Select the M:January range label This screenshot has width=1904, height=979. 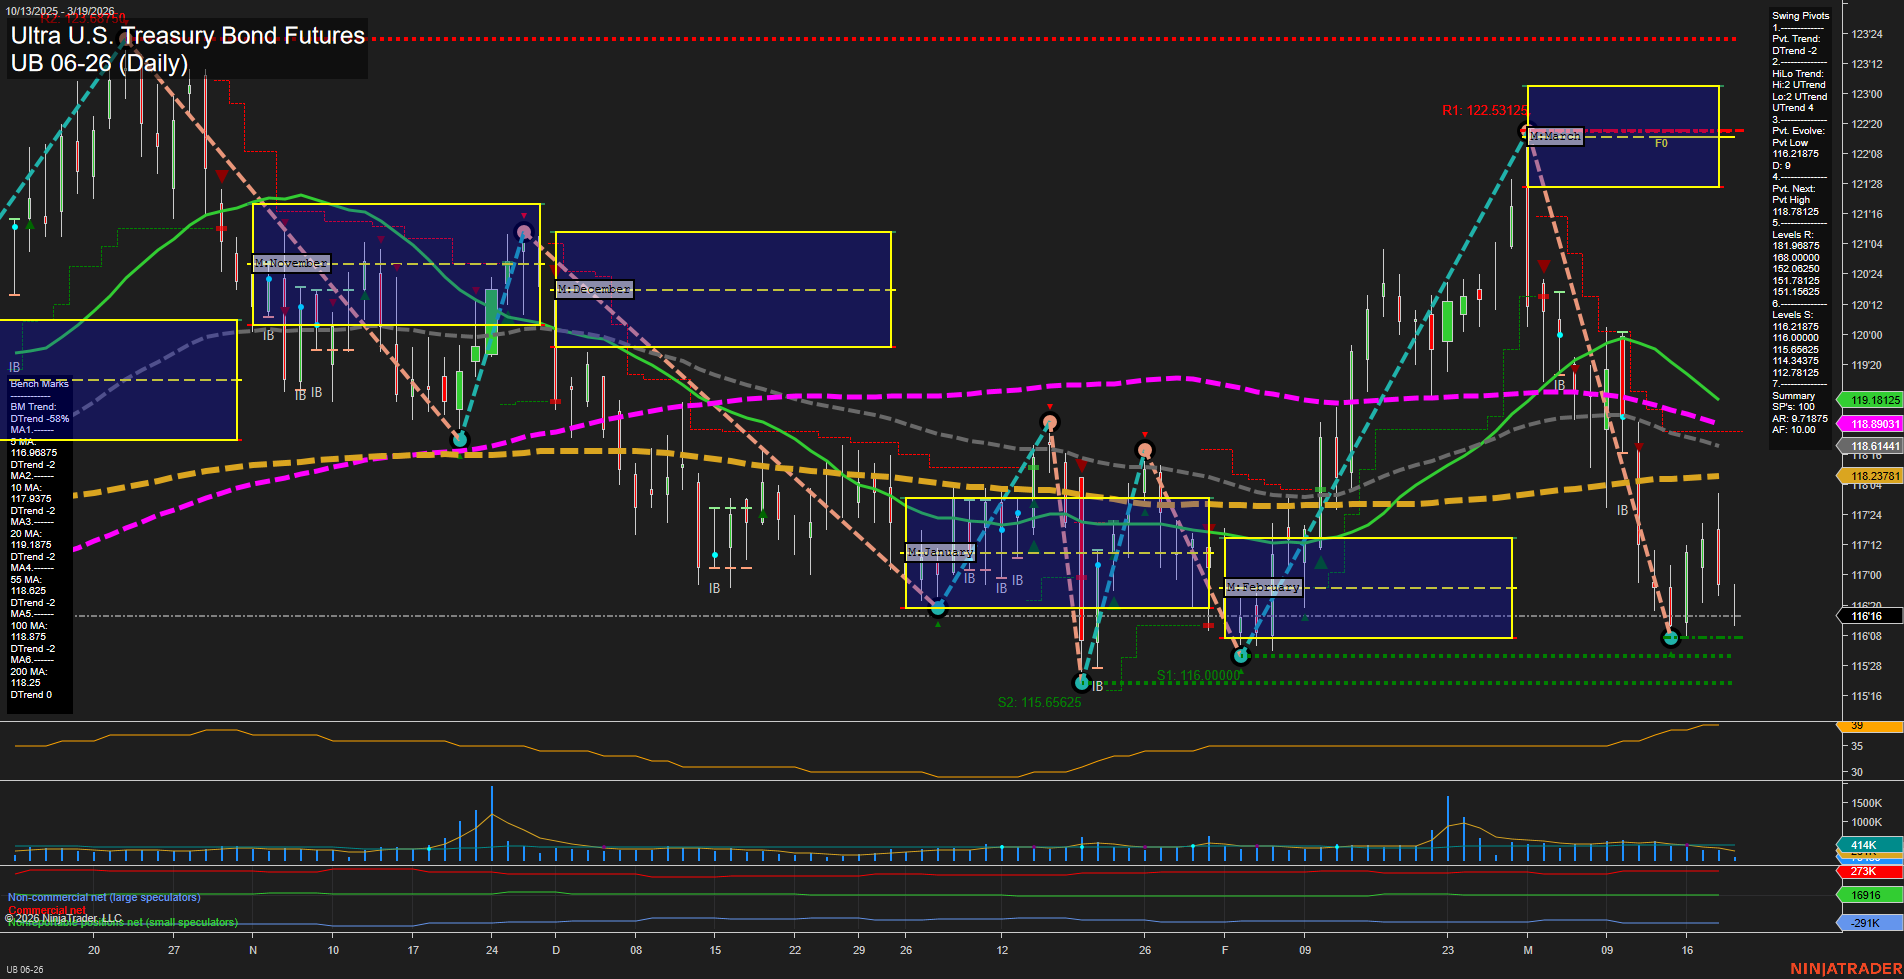click(x=940, y=551)
